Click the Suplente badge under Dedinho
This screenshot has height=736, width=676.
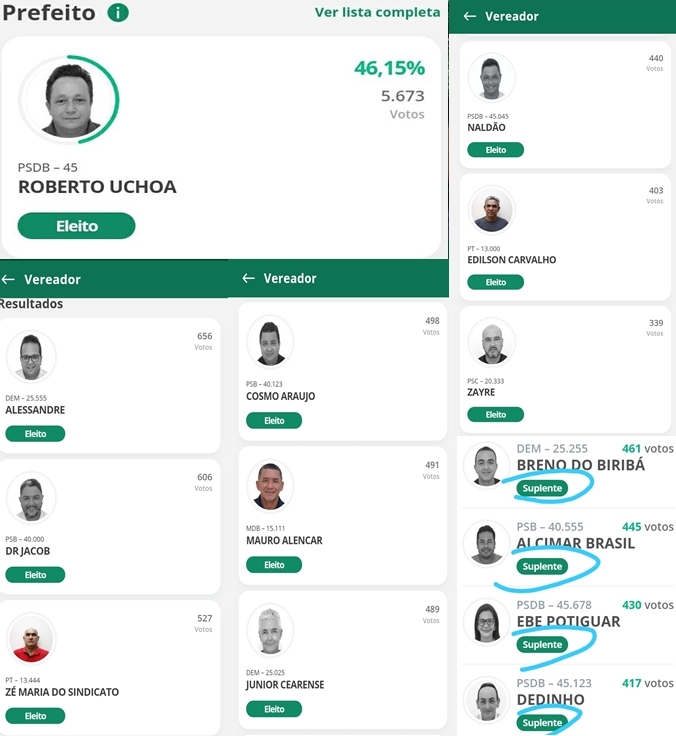[543, 723]
